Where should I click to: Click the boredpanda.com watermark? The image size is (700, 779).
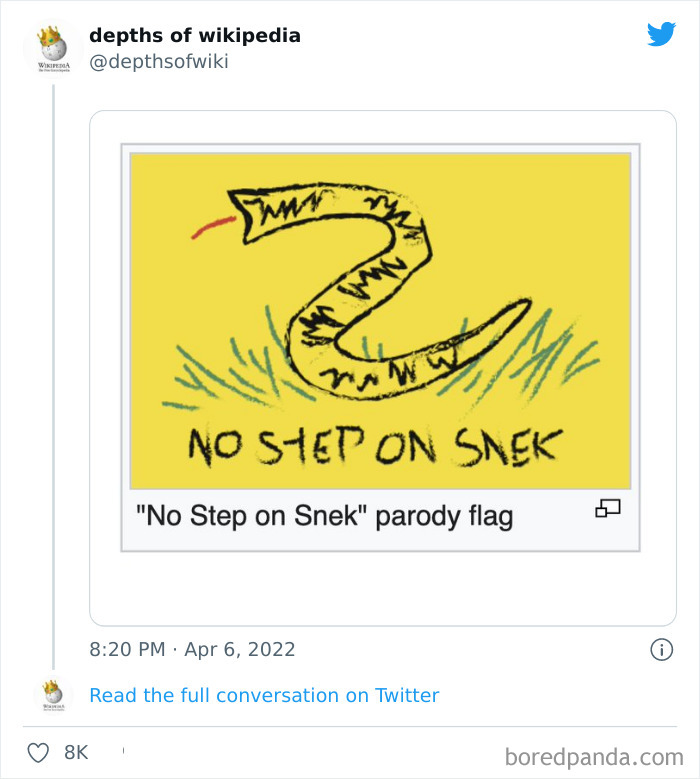(x=594, y=756)
